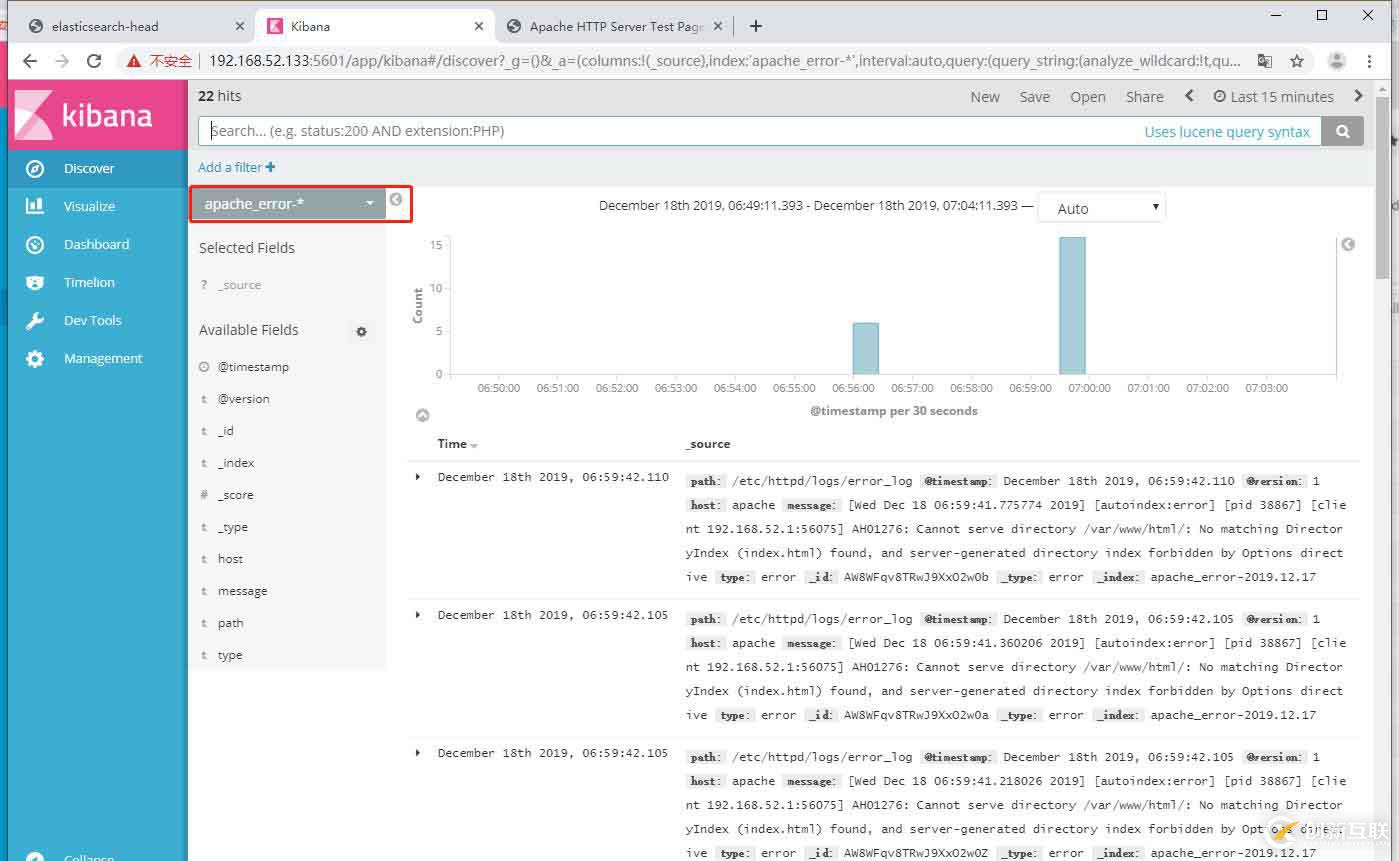Open the Discover compass icon in sidebar
Image resolution: width=1399 pixels, height=861 pixels.
[x=35, y=168]
